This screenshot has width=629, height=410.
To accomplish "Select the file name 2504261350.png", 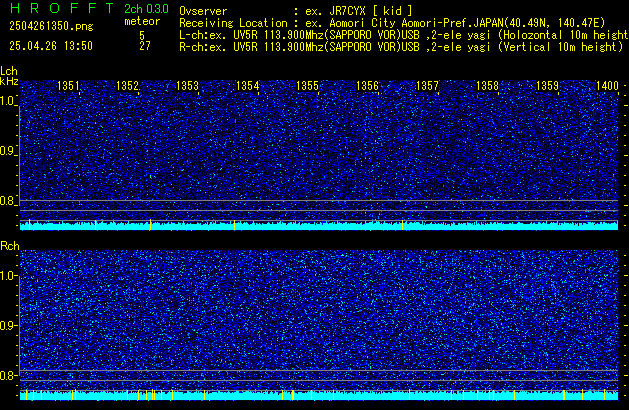I will pos(51,26).
